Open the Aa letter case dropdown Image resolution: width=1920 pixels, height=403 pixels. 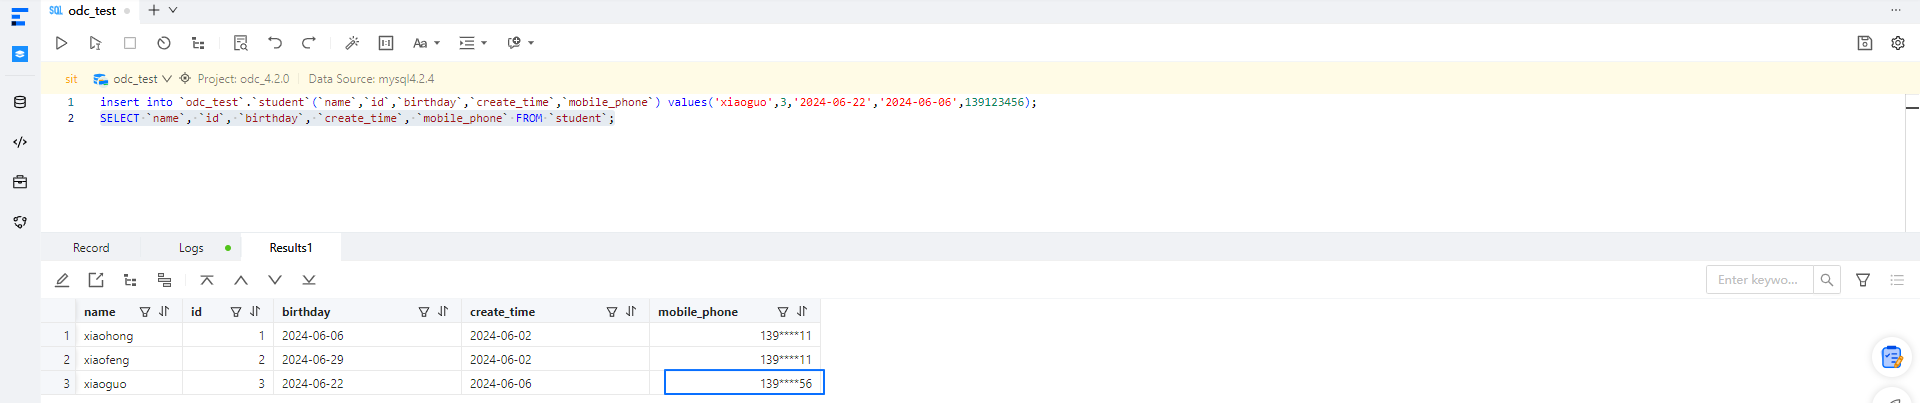426,43
